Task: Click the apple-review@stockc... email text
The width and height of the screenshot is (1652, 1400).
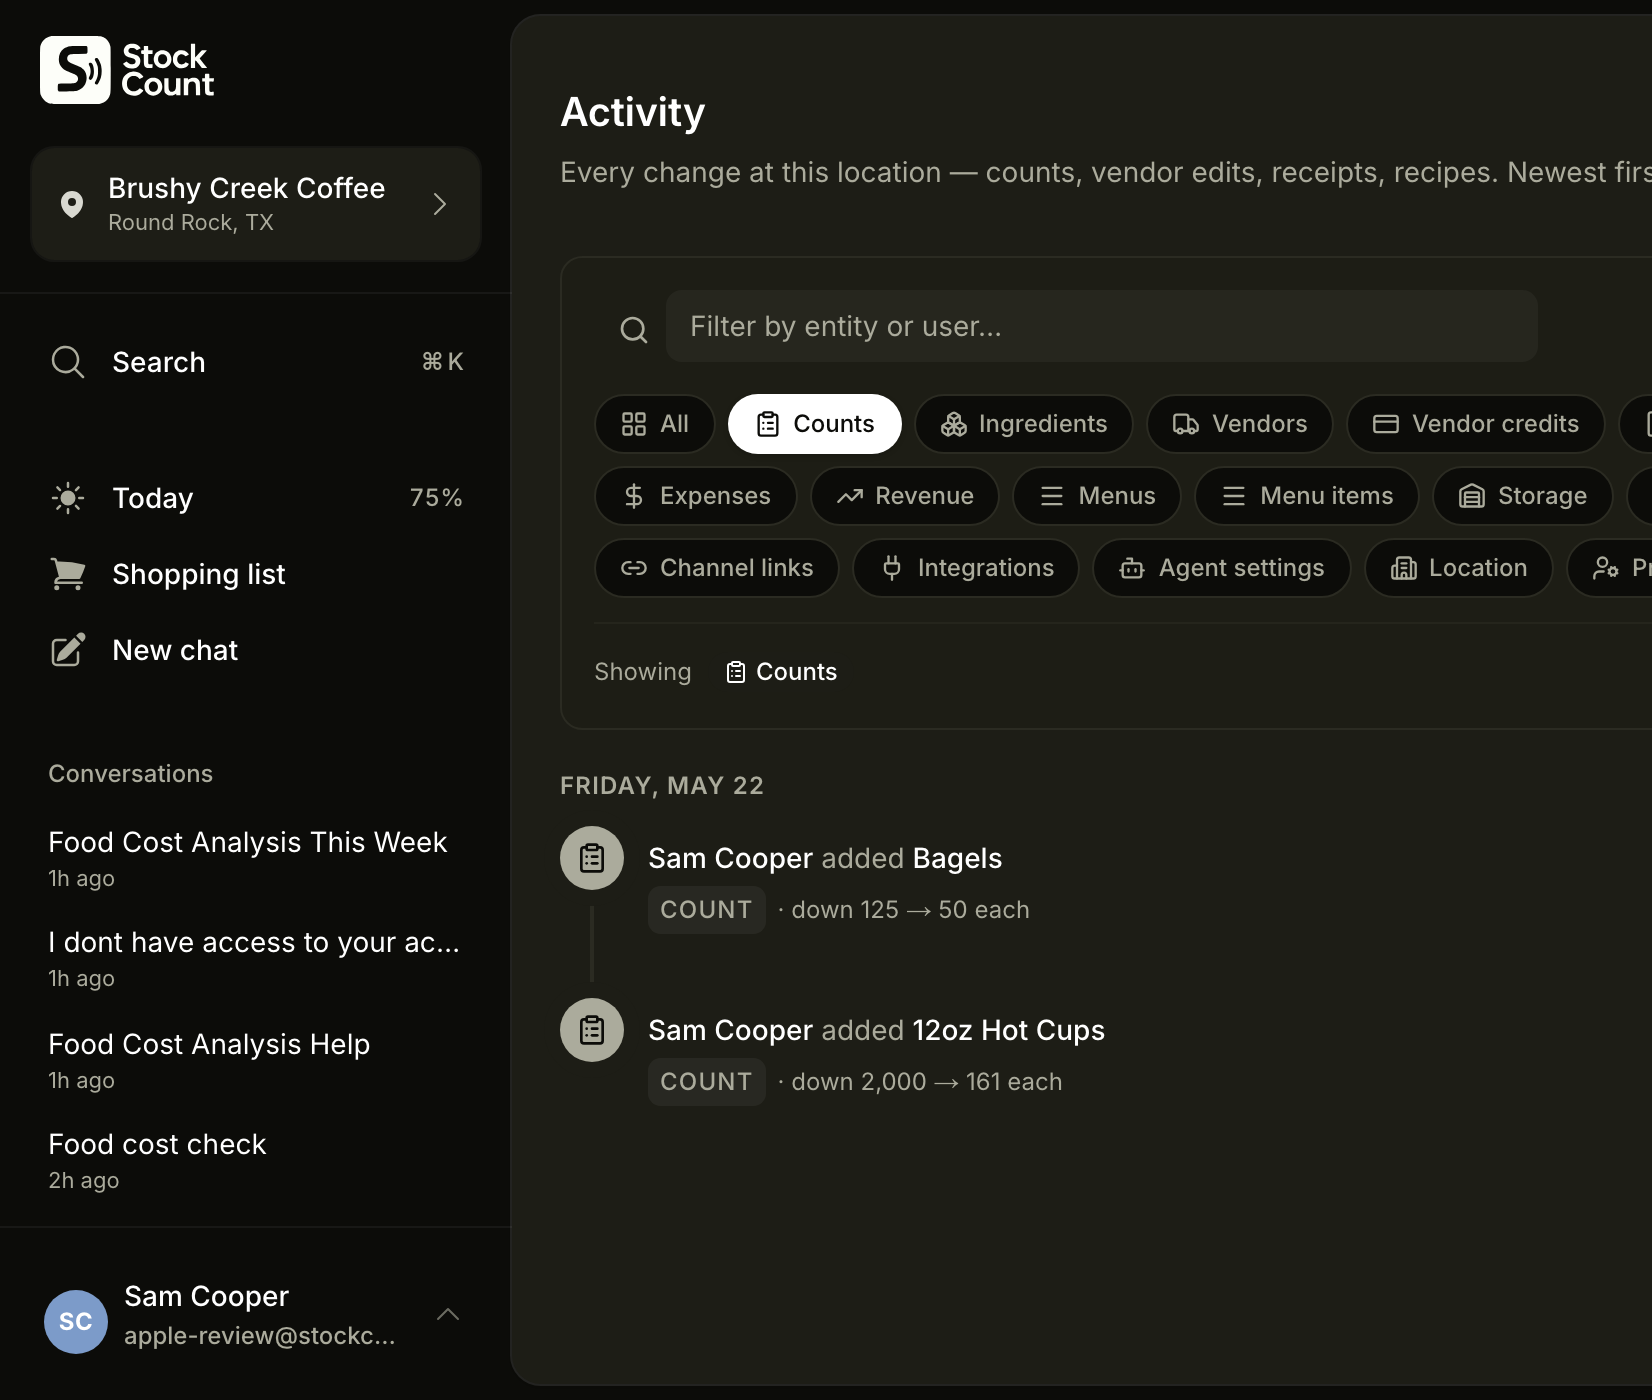Action: [x=260, y=1336]
